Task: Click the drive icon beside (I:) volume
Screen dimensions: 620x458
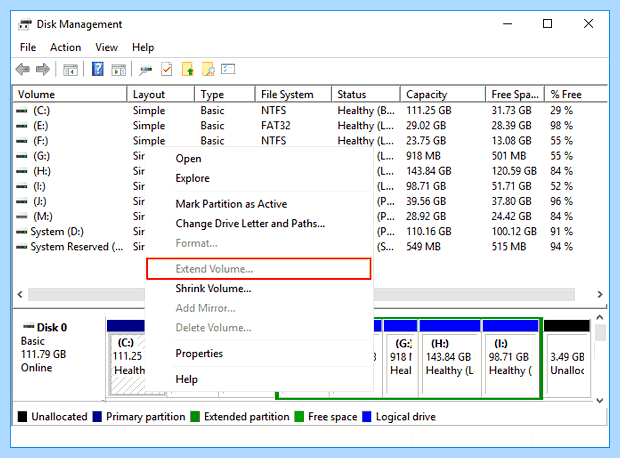Action: click(x=22, y=186)
